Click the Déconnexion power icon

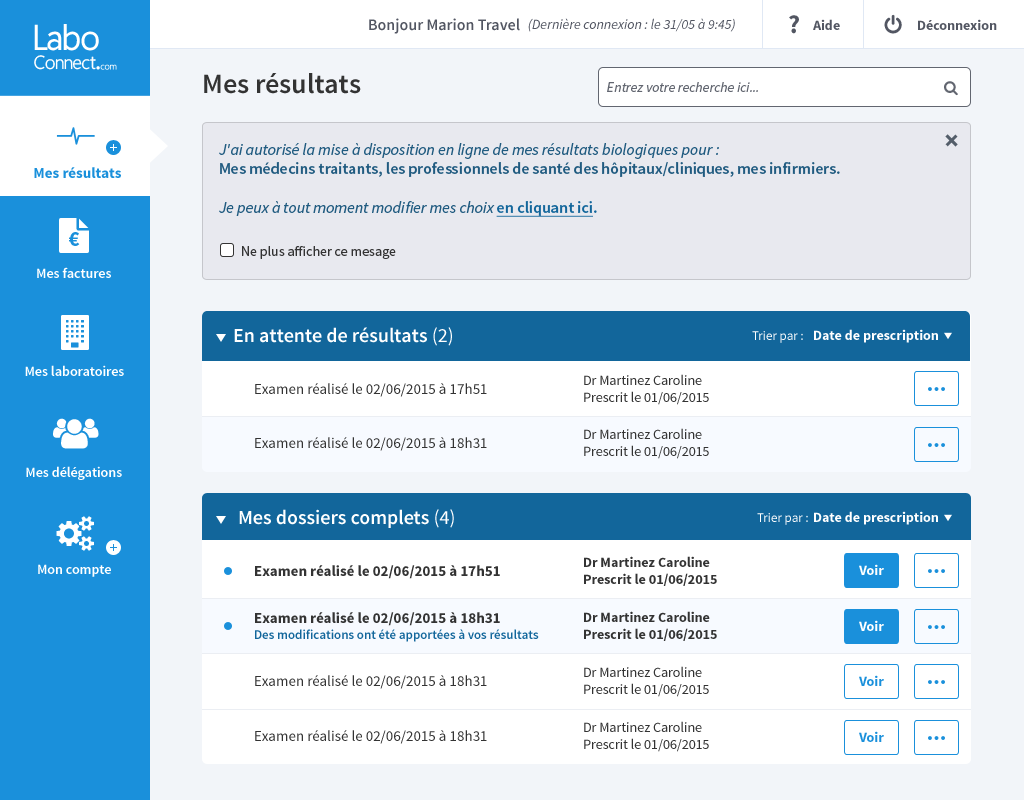[x=893, y=25]
